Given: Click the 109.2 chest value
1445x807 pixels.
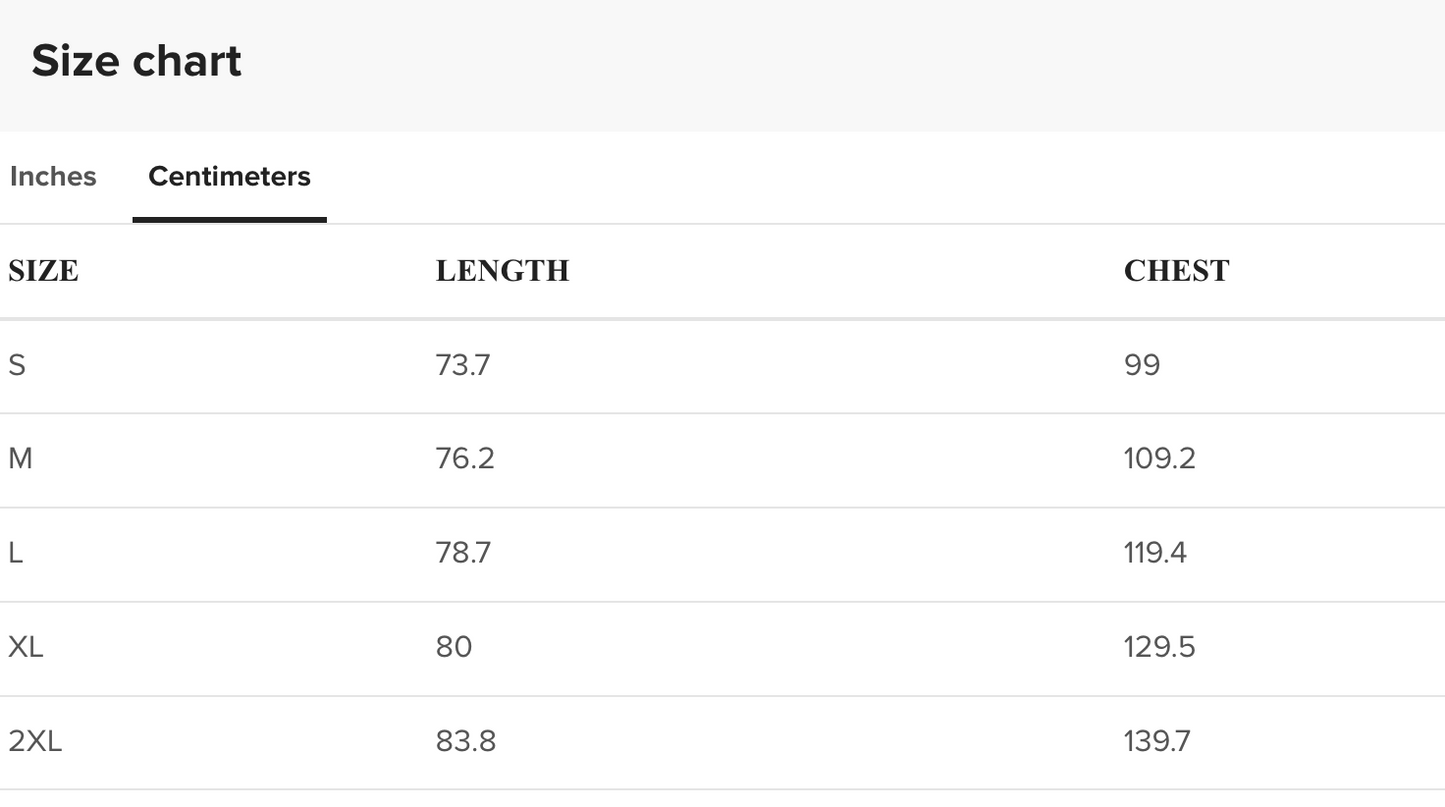Looking at the screenshot, I should [1160, 459].
